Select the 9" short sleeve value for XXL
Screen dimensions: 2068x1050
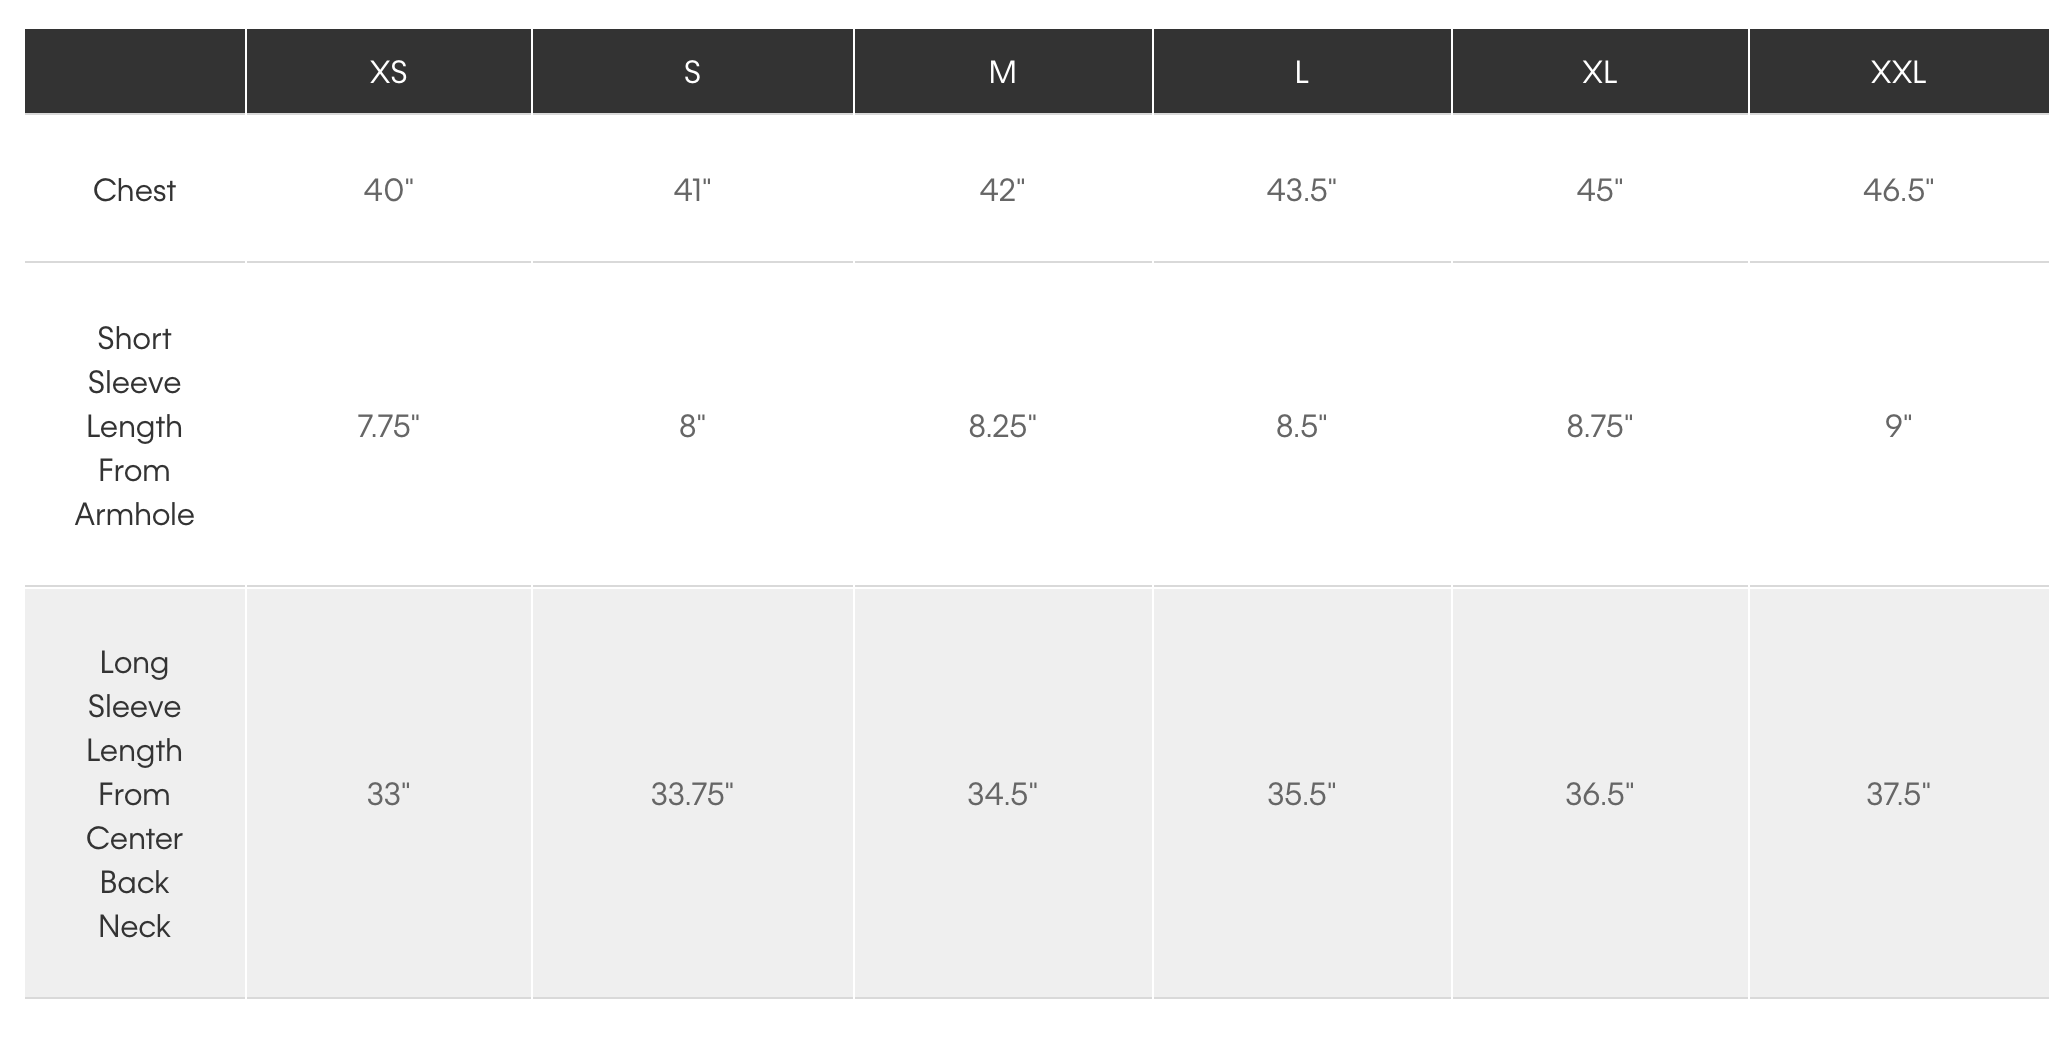[x=1898, y=426]
